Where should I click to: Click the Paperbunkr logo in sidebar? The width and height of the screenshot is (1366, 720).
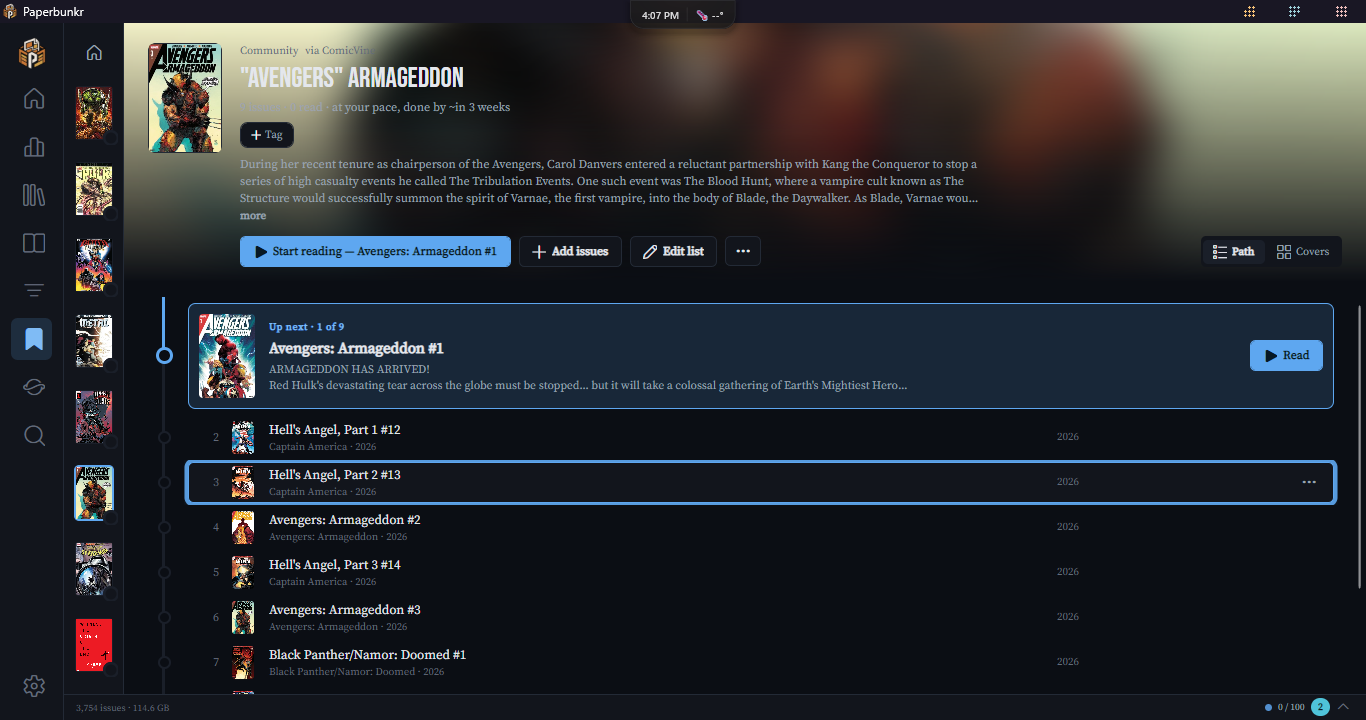pyautogui.click(x=32, y=52)
